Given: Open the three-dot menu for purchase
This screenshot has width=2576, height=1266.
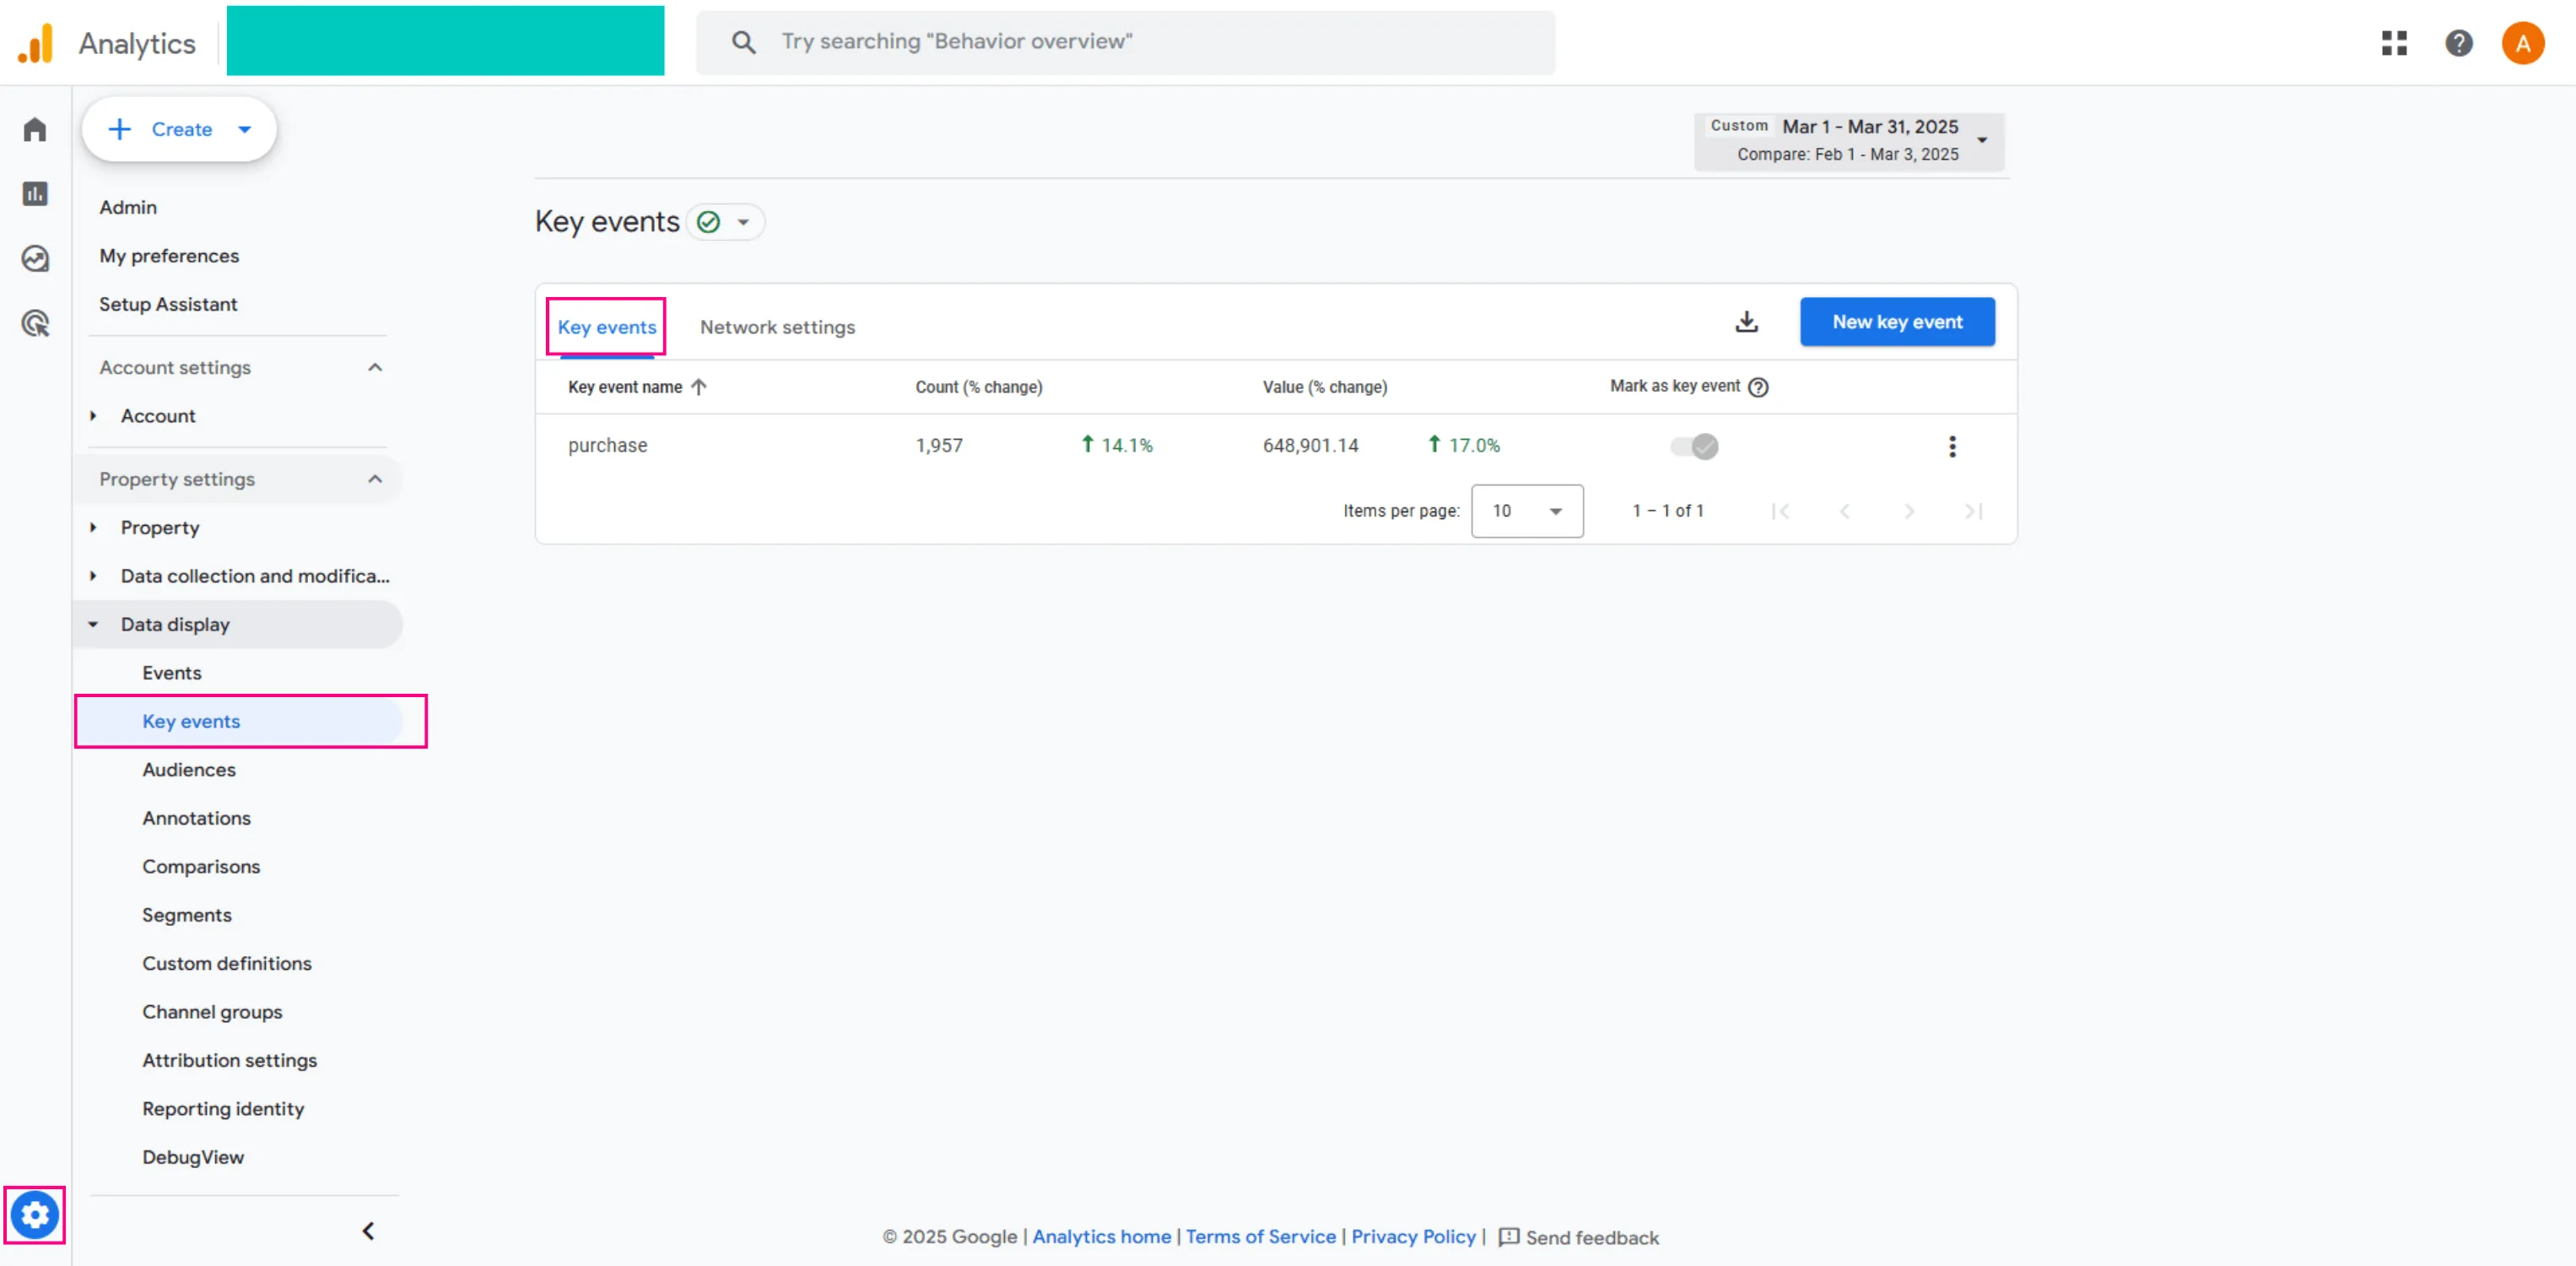Looking at the screenshot, I should [1952, 446].
